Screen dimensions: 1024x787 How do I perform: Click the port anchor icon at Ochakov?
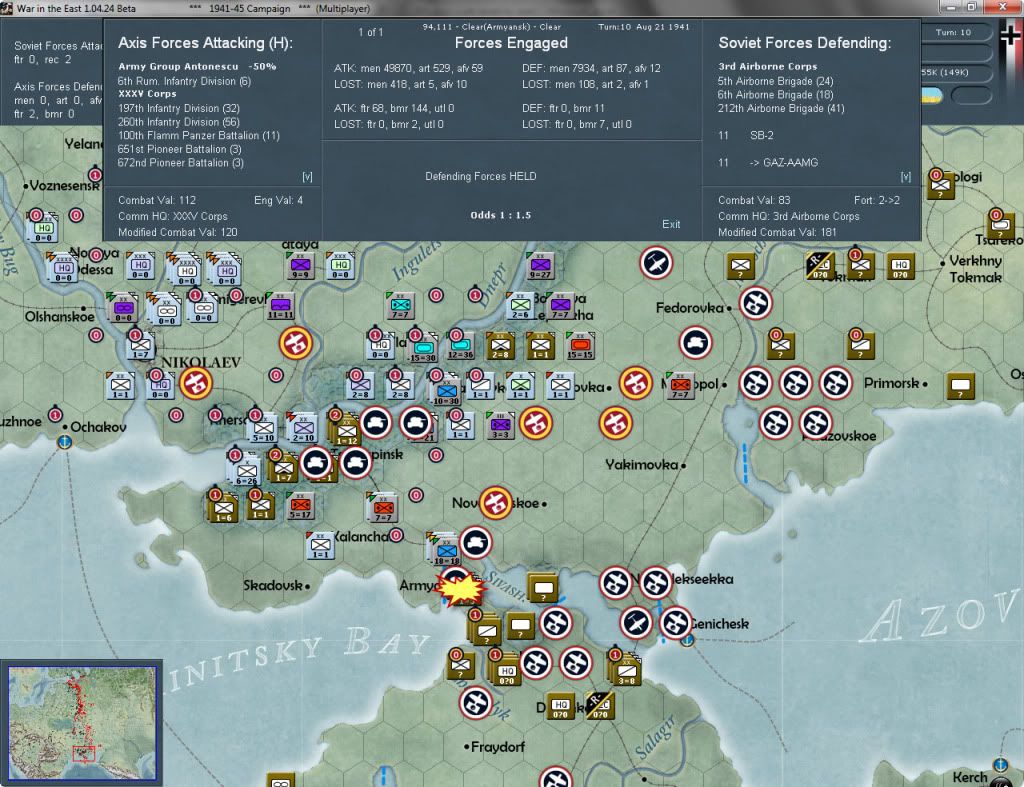click(65, 442)
